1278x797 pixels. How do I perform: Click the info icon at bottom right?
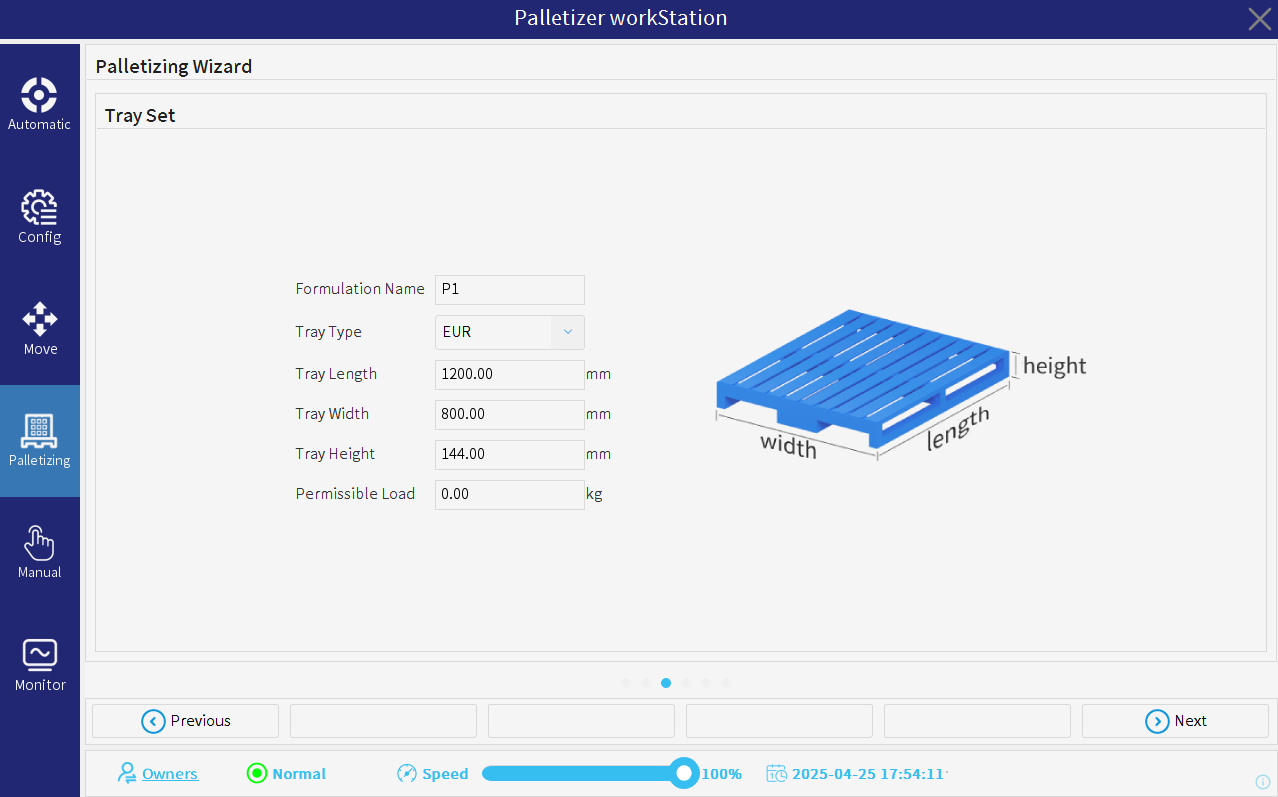point(1263,781)
